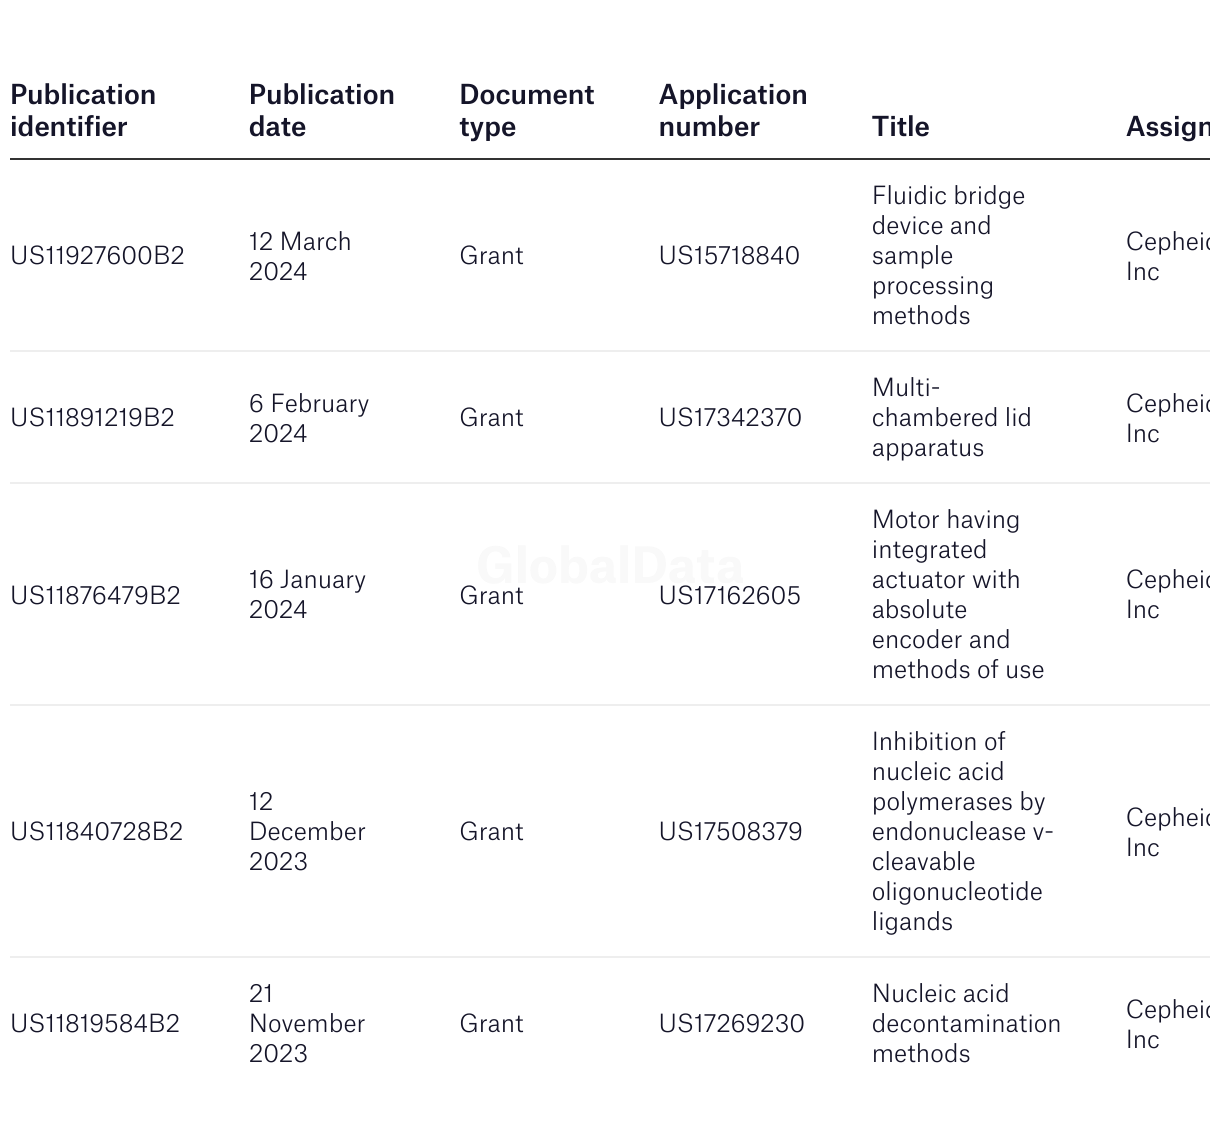Image resolution: width=1220 pixels, height=1130 pixels.
Task: Click the Multi-chambered lid apparatus title
Action: pyautogui.click(x=951, y=418)
